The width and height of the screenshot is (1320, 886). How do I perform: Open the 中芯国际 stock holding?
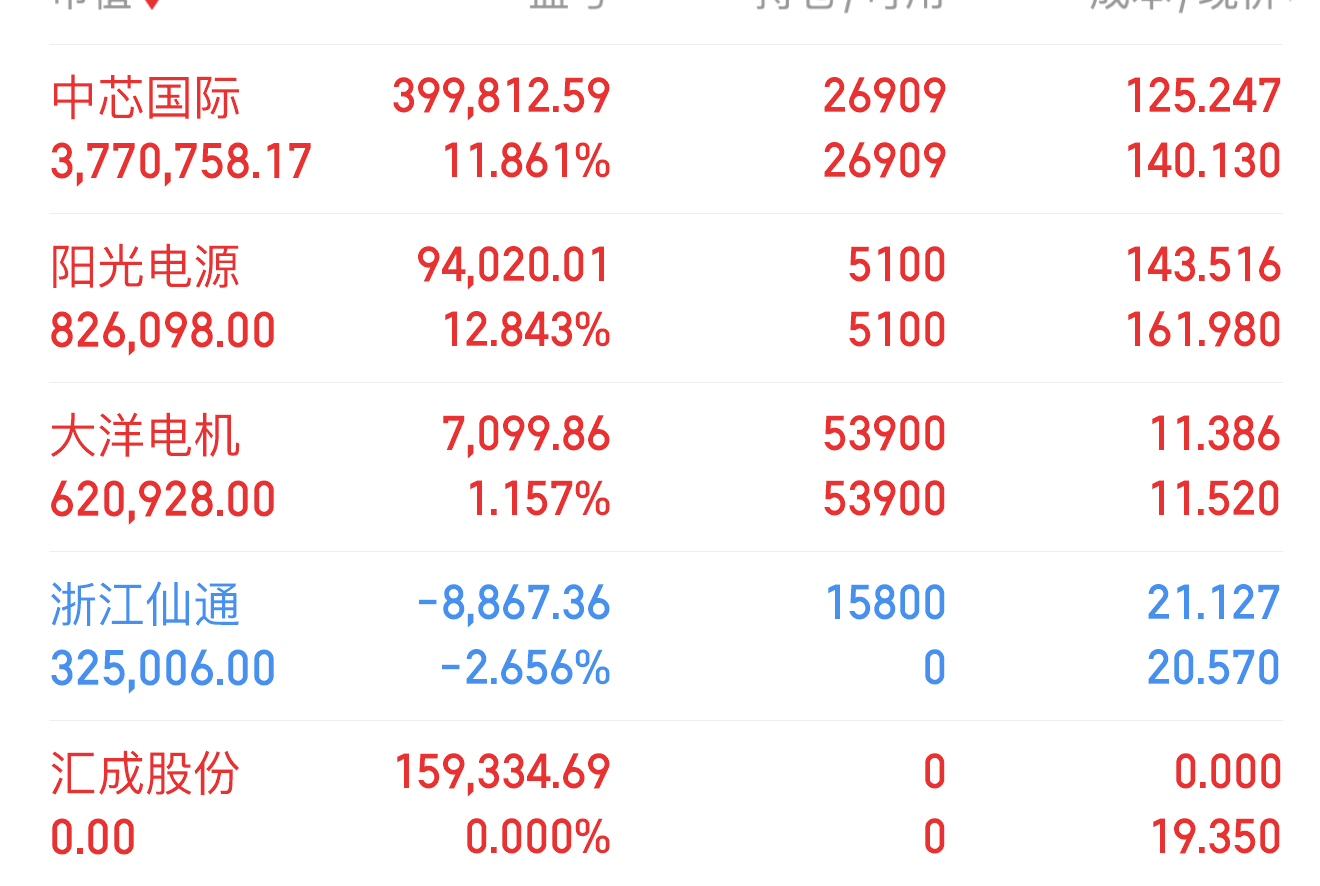(x=665, y=129)
